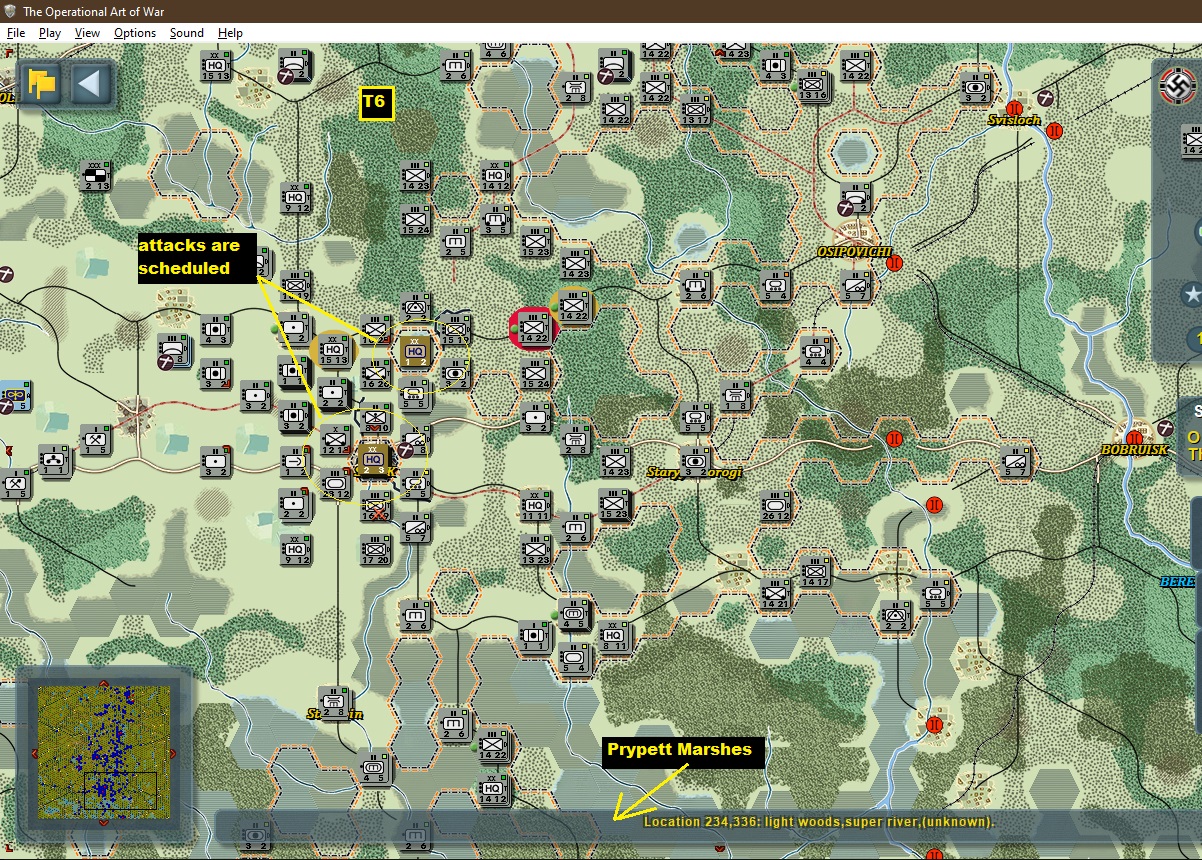
Task: Select the artillery unit west of Bobruisk
Action: 1016,462
